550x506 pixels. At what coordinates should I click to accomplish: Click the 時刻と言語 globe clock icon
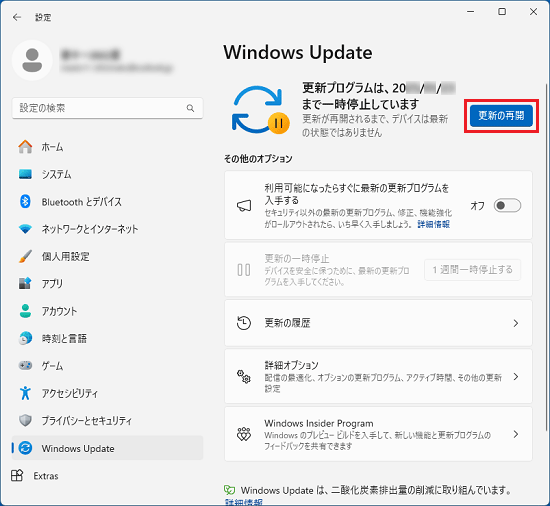coord(25,338)
